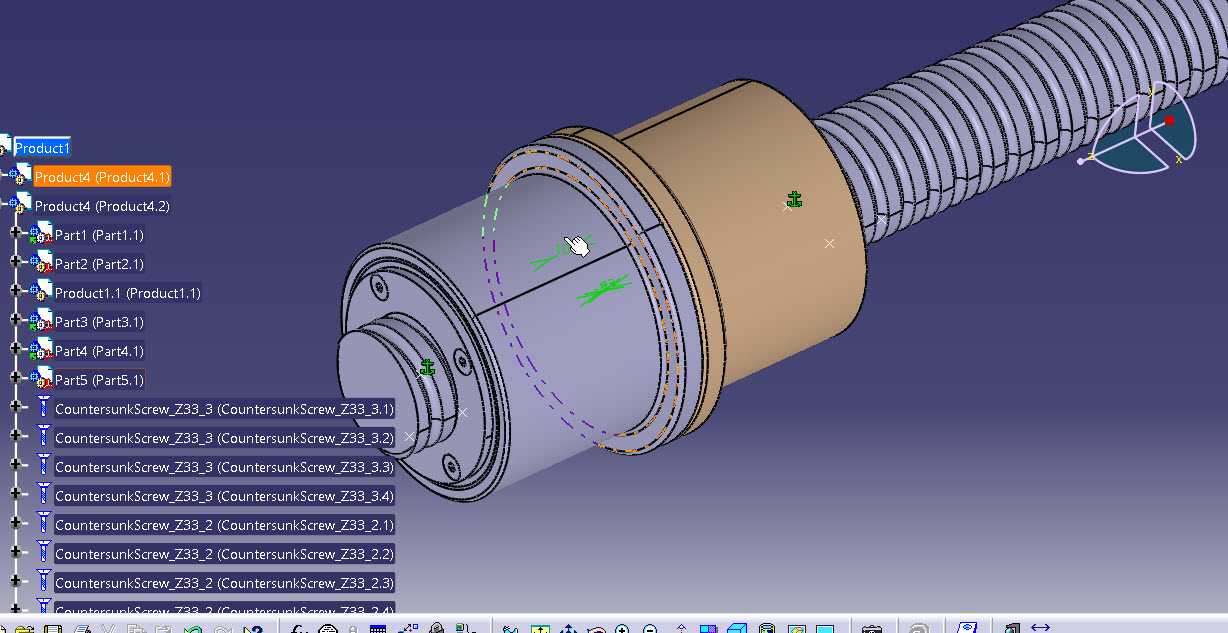Viewport: 1228px width, 633px height.
Task: Click the Measure Between double-arrow icon
Action: [1040, 628]
